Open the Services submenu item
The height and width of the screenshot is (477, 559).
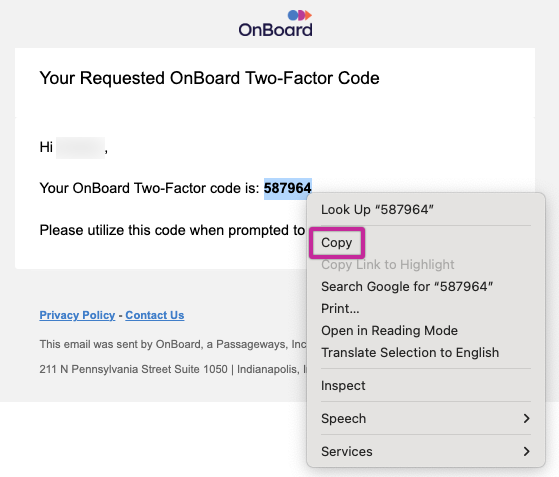426,452
